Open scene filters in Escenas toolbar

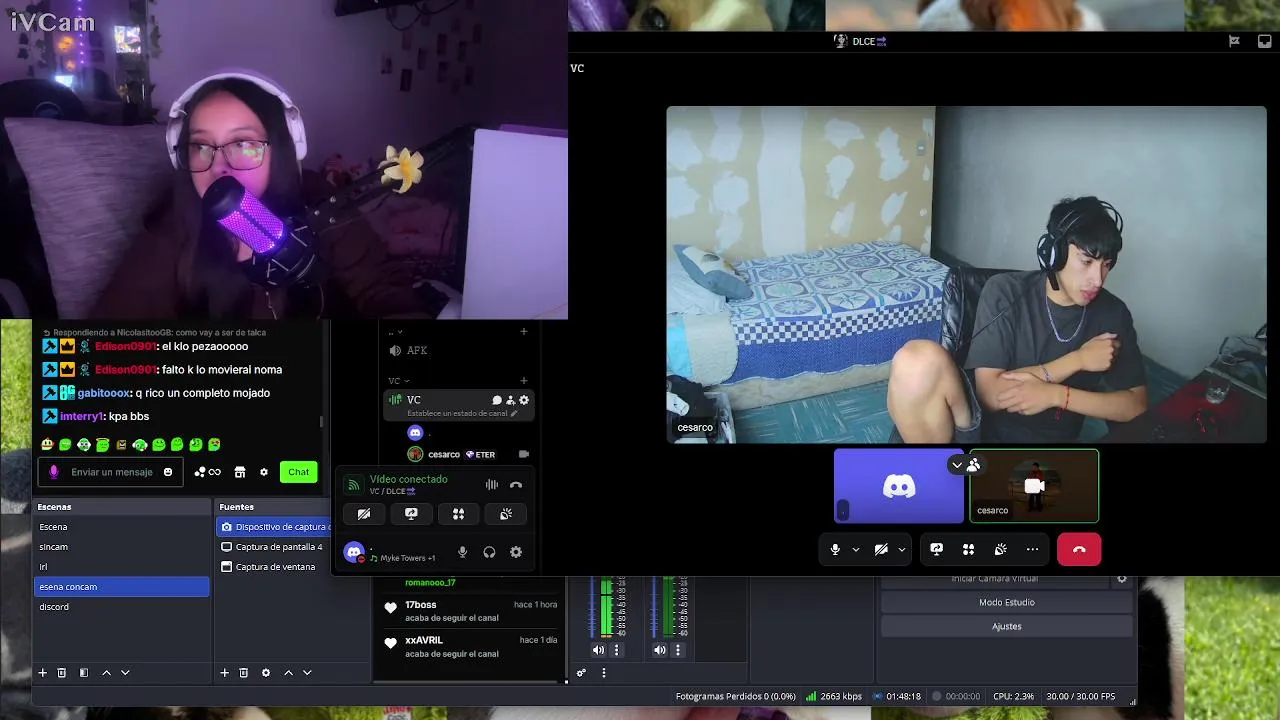pos(84,673)
